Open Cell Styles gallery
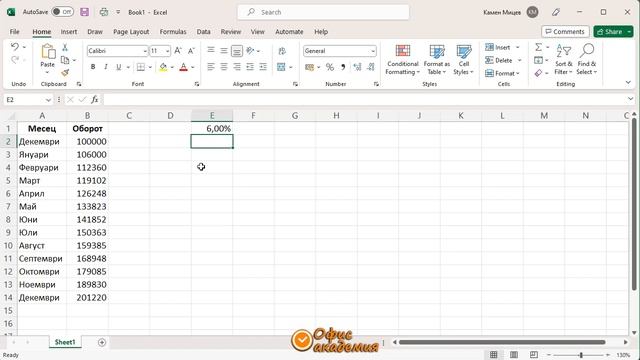Viewport: 640px width, 360px height. pos(464,60)
